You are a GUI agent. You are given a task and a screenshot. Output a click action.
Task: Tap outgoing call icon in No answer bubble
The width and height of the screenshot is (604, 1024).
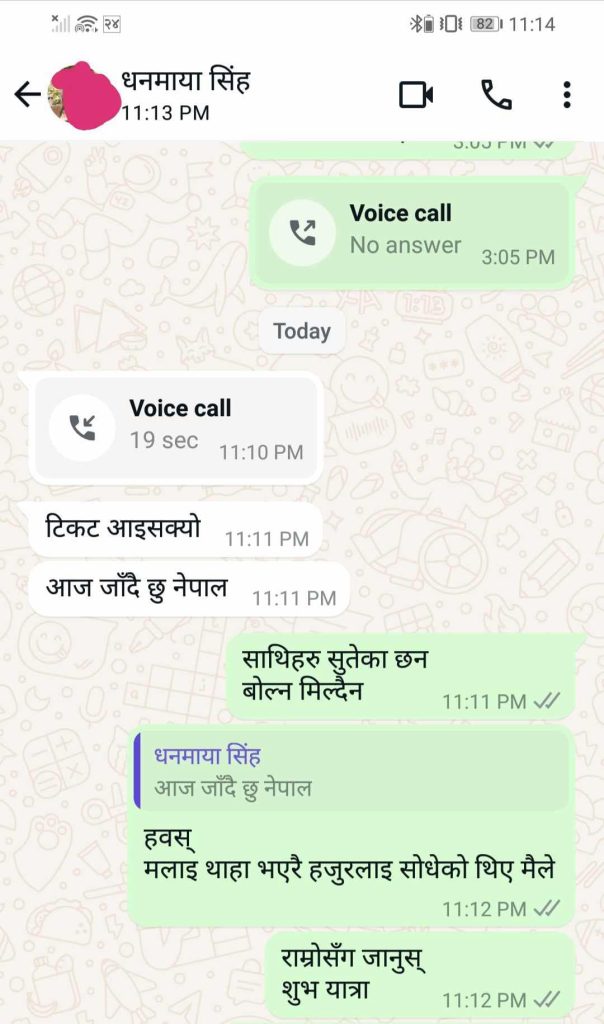coord(302,232)
